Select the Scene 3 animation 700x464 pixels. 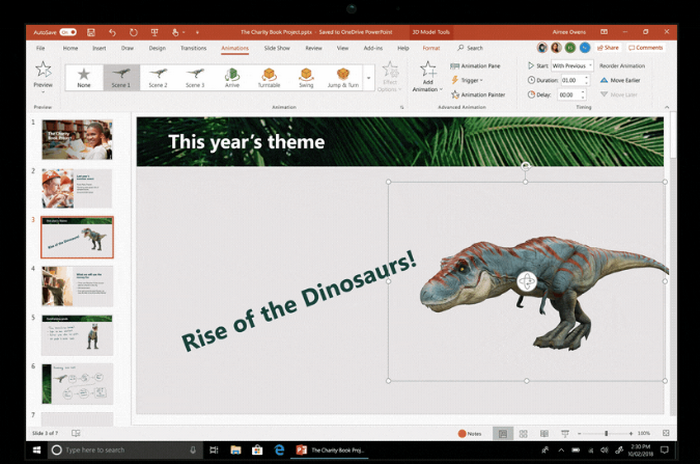195,78
